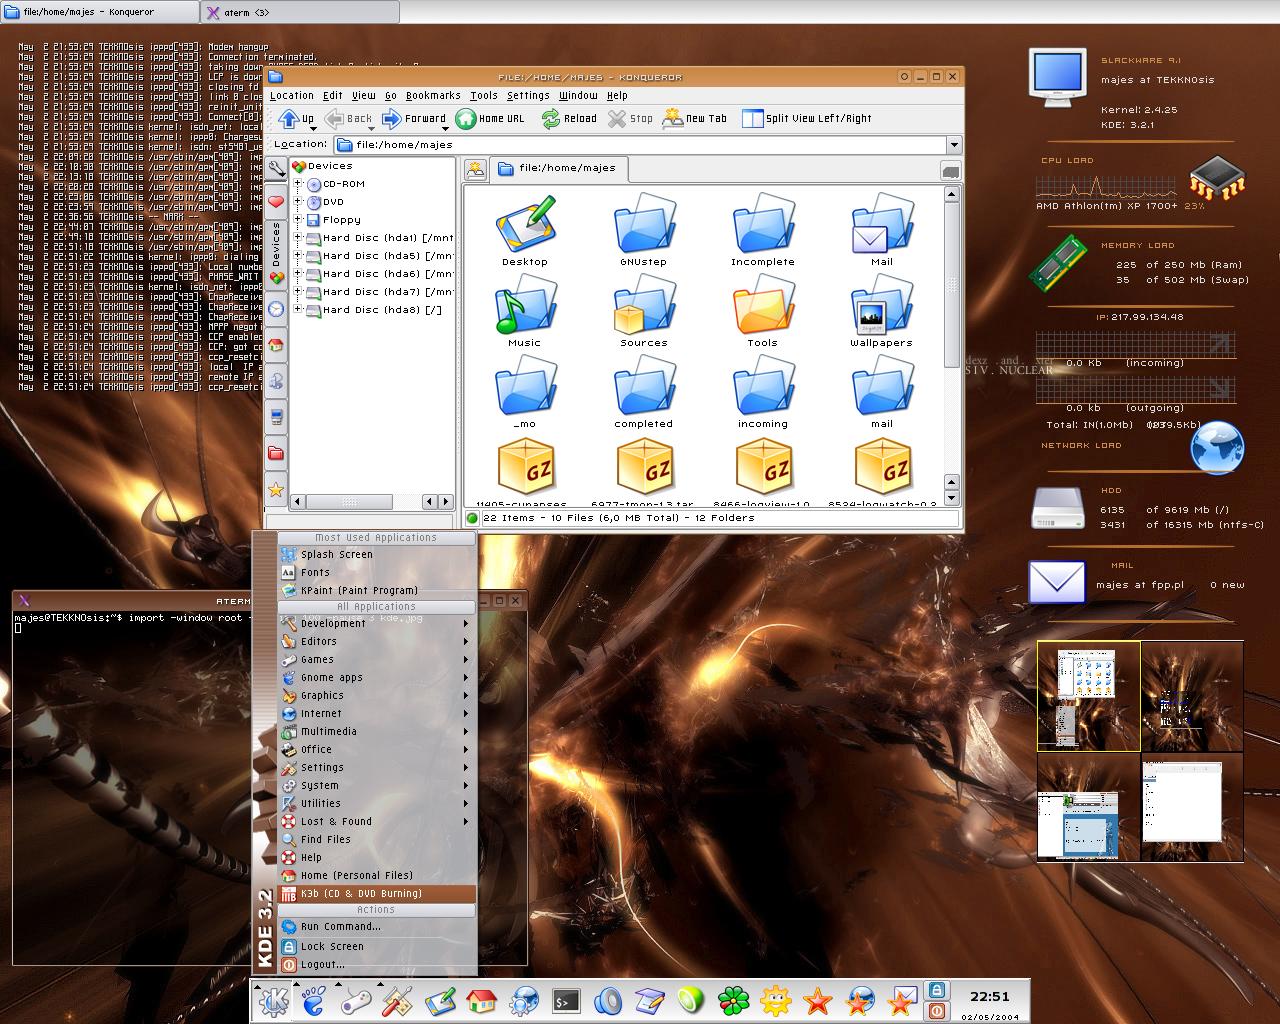The height and width of the screenshot is (1024, 1280).
Task: Click Logout... in K menu
Action: [376, 965]
